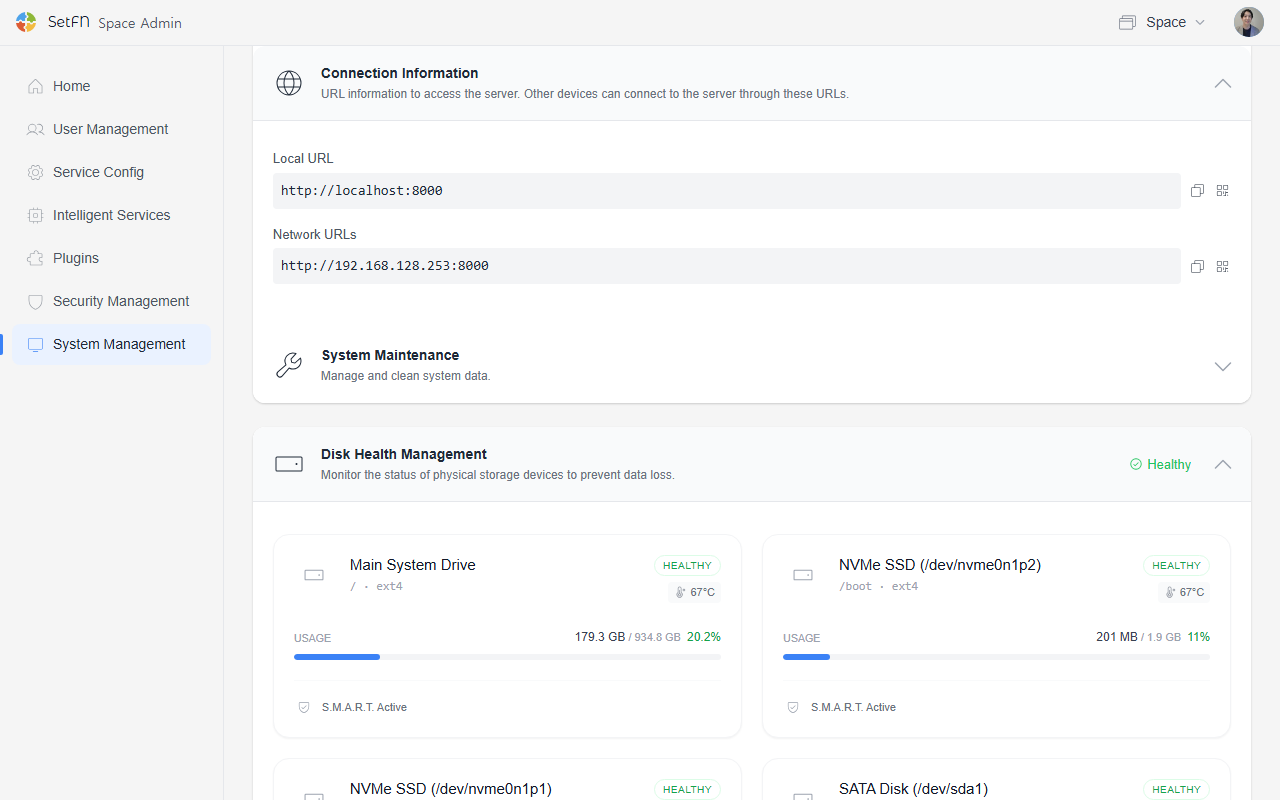Click the Plugins puzzle icon
This screenshot has width=1280, height=800.
pyautogui.click(x=36, y=258)
